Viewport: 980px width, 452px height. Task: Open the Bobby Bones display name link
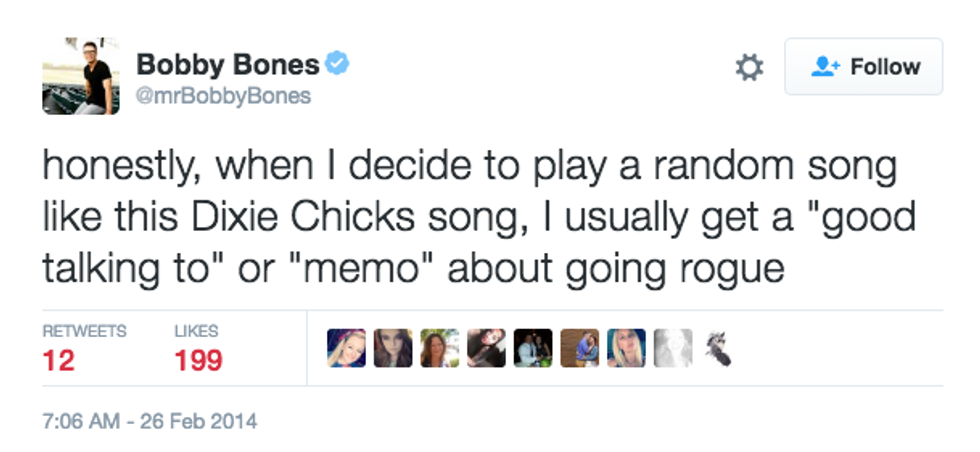(x=227, y=65)
